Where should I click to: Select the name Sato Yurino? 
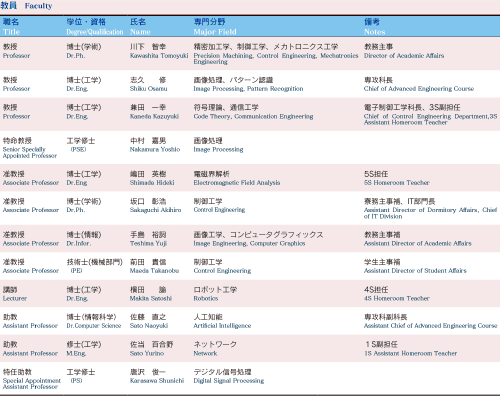(147, 353)
